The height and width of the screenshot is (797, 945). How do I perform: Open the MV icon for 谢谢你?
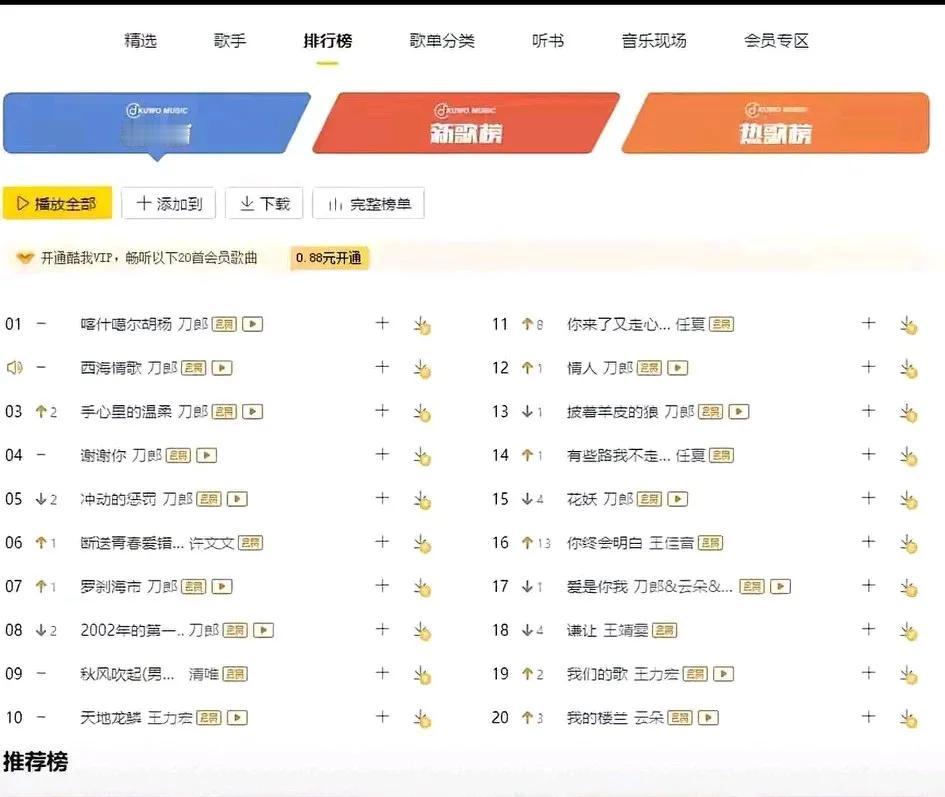tap(207, 455)
